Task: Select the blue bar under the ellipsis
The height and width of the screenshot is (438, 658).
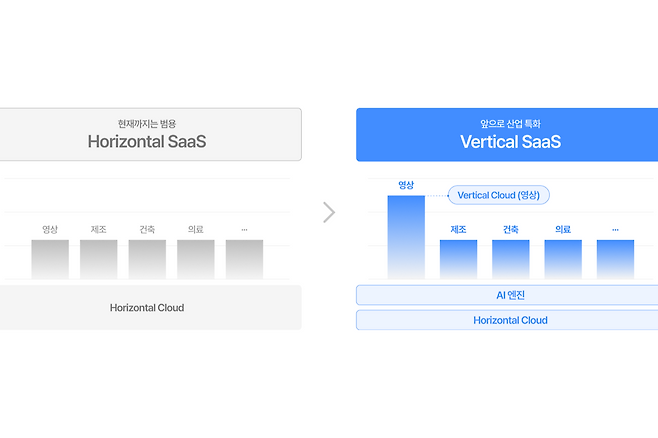Action: tap(615, 259)
